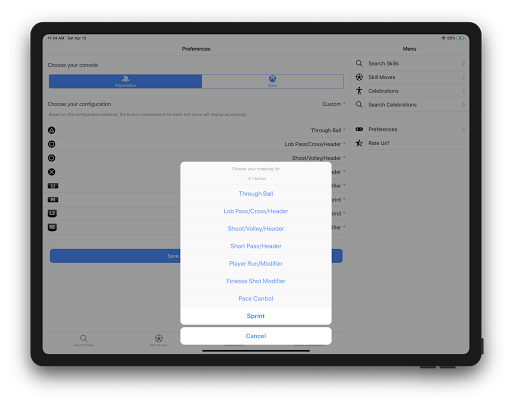
Task: Open the Custom configuration dropdown
Action: pyautogui.click(x=334, y=104)
